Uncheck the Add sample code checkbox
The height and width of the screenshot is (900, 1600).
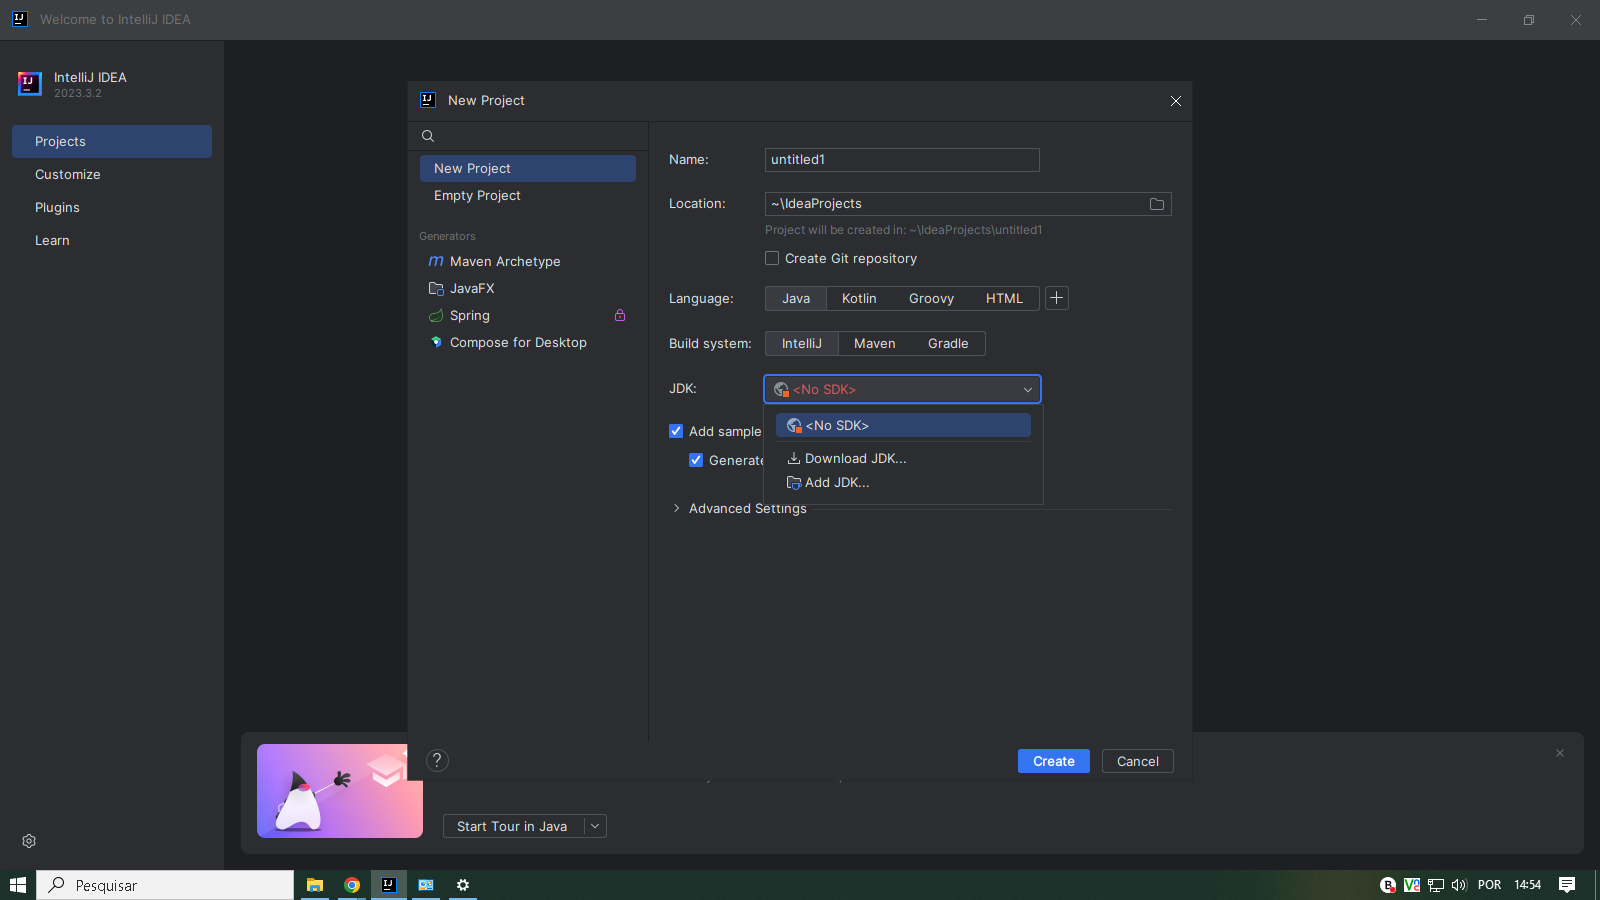point(676,431)
